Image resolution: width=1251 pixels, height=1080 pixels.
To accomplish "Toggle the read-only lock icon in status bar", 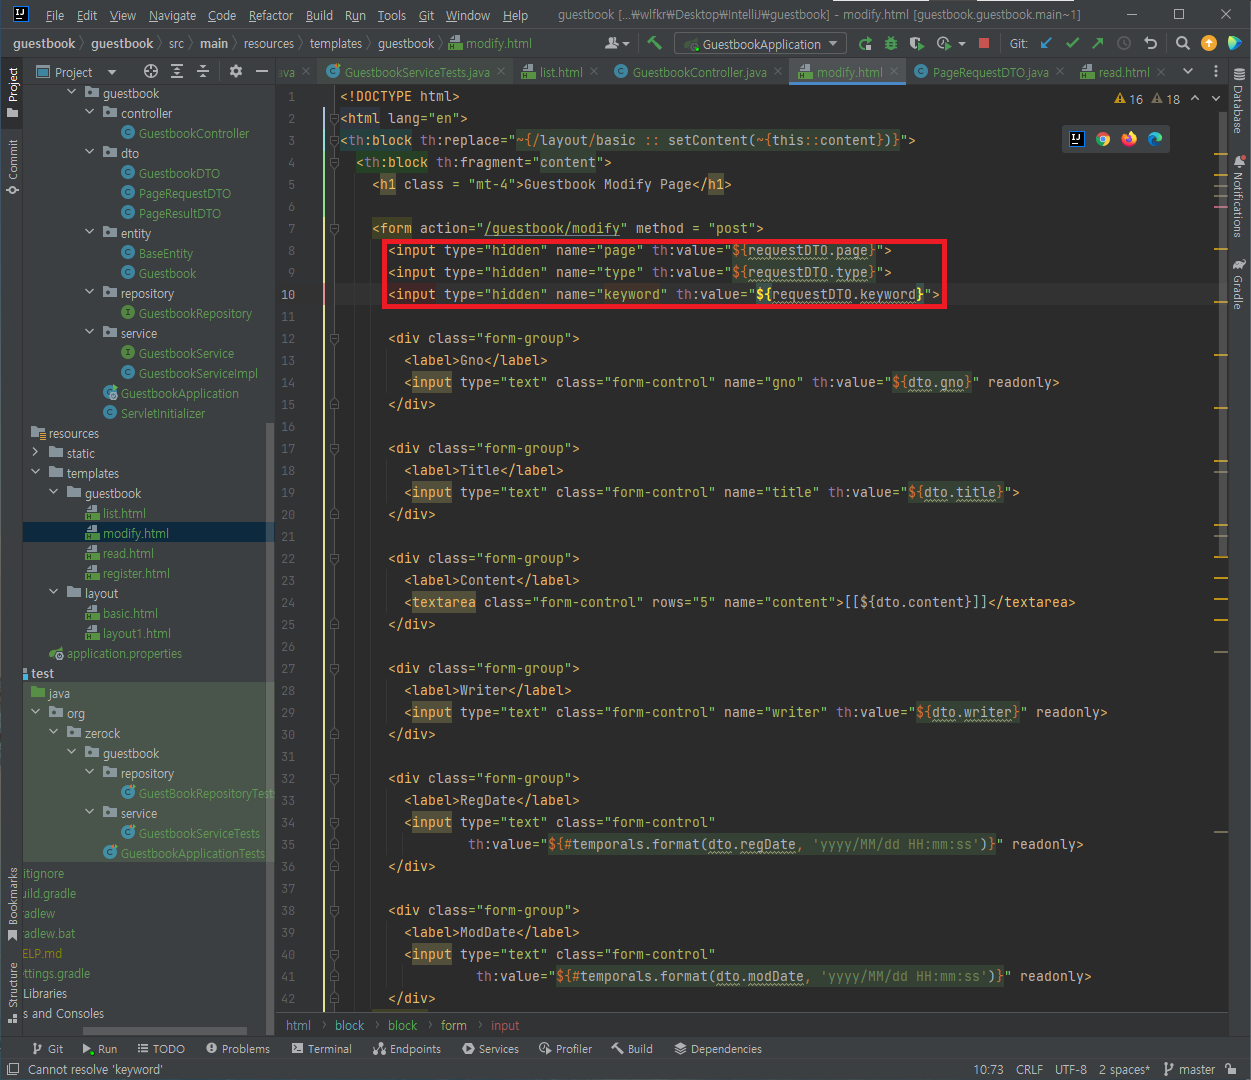I will [1232, 1069].
